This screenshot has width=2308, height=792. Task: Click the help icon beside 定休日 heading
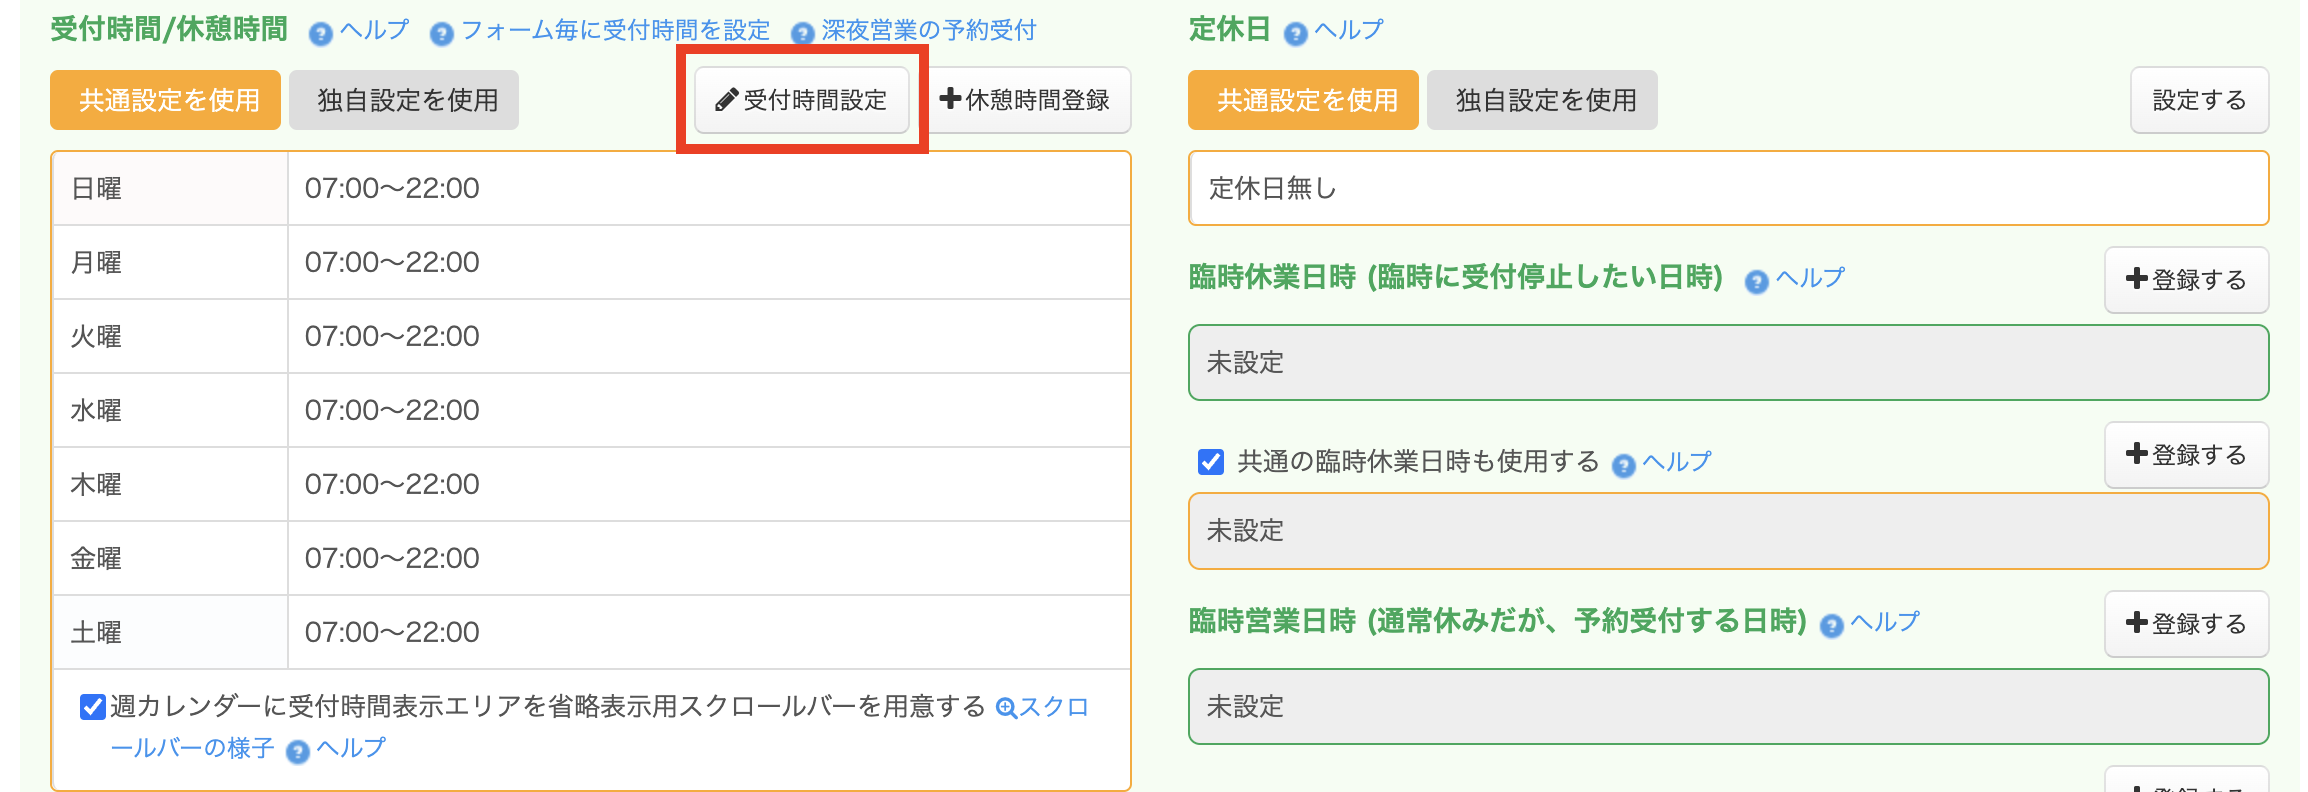tap(1295, 34)
